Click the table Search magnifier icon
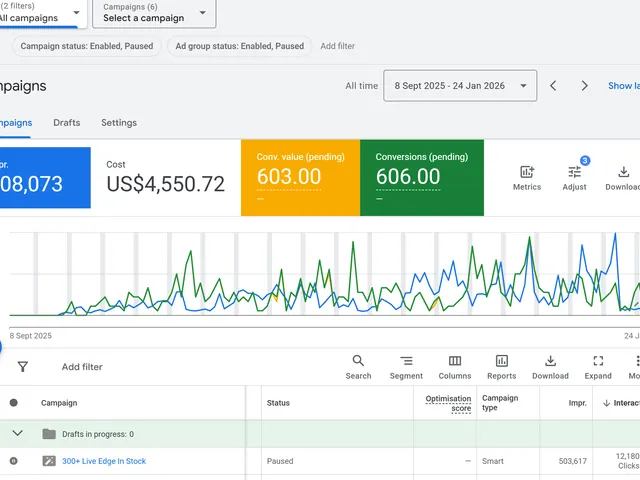Viewport: 640px width, 480px height. click(358, 360)
